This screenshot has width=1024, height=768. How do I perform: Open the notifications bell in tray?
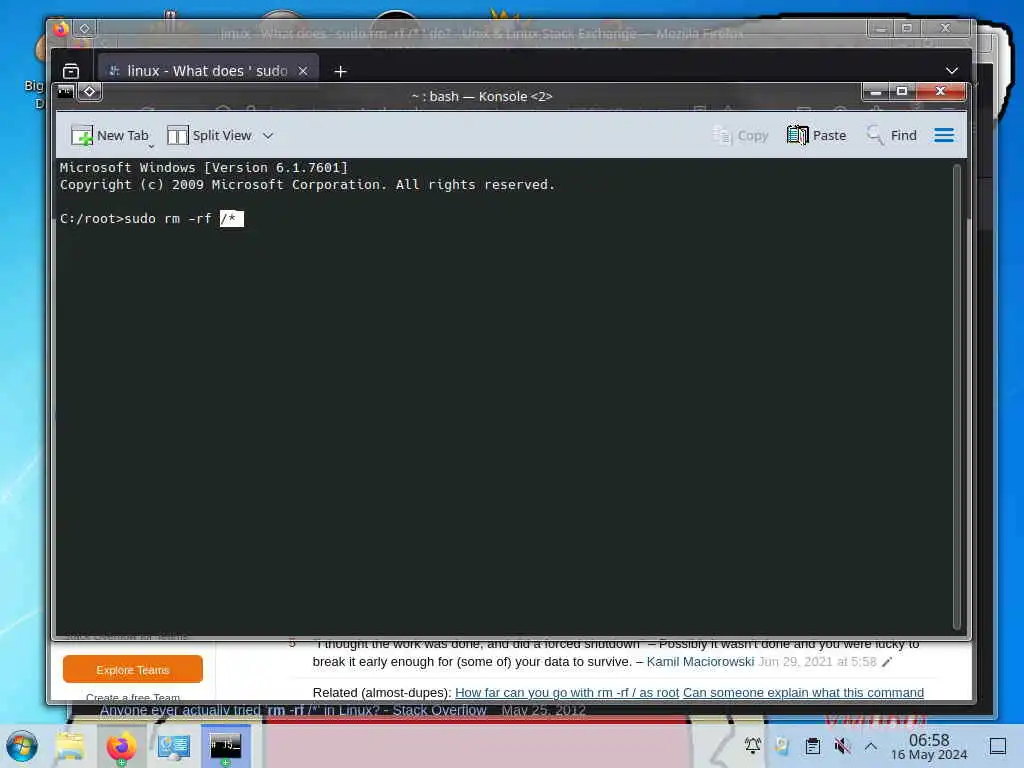pyautogui.click(x=752, y=745)
